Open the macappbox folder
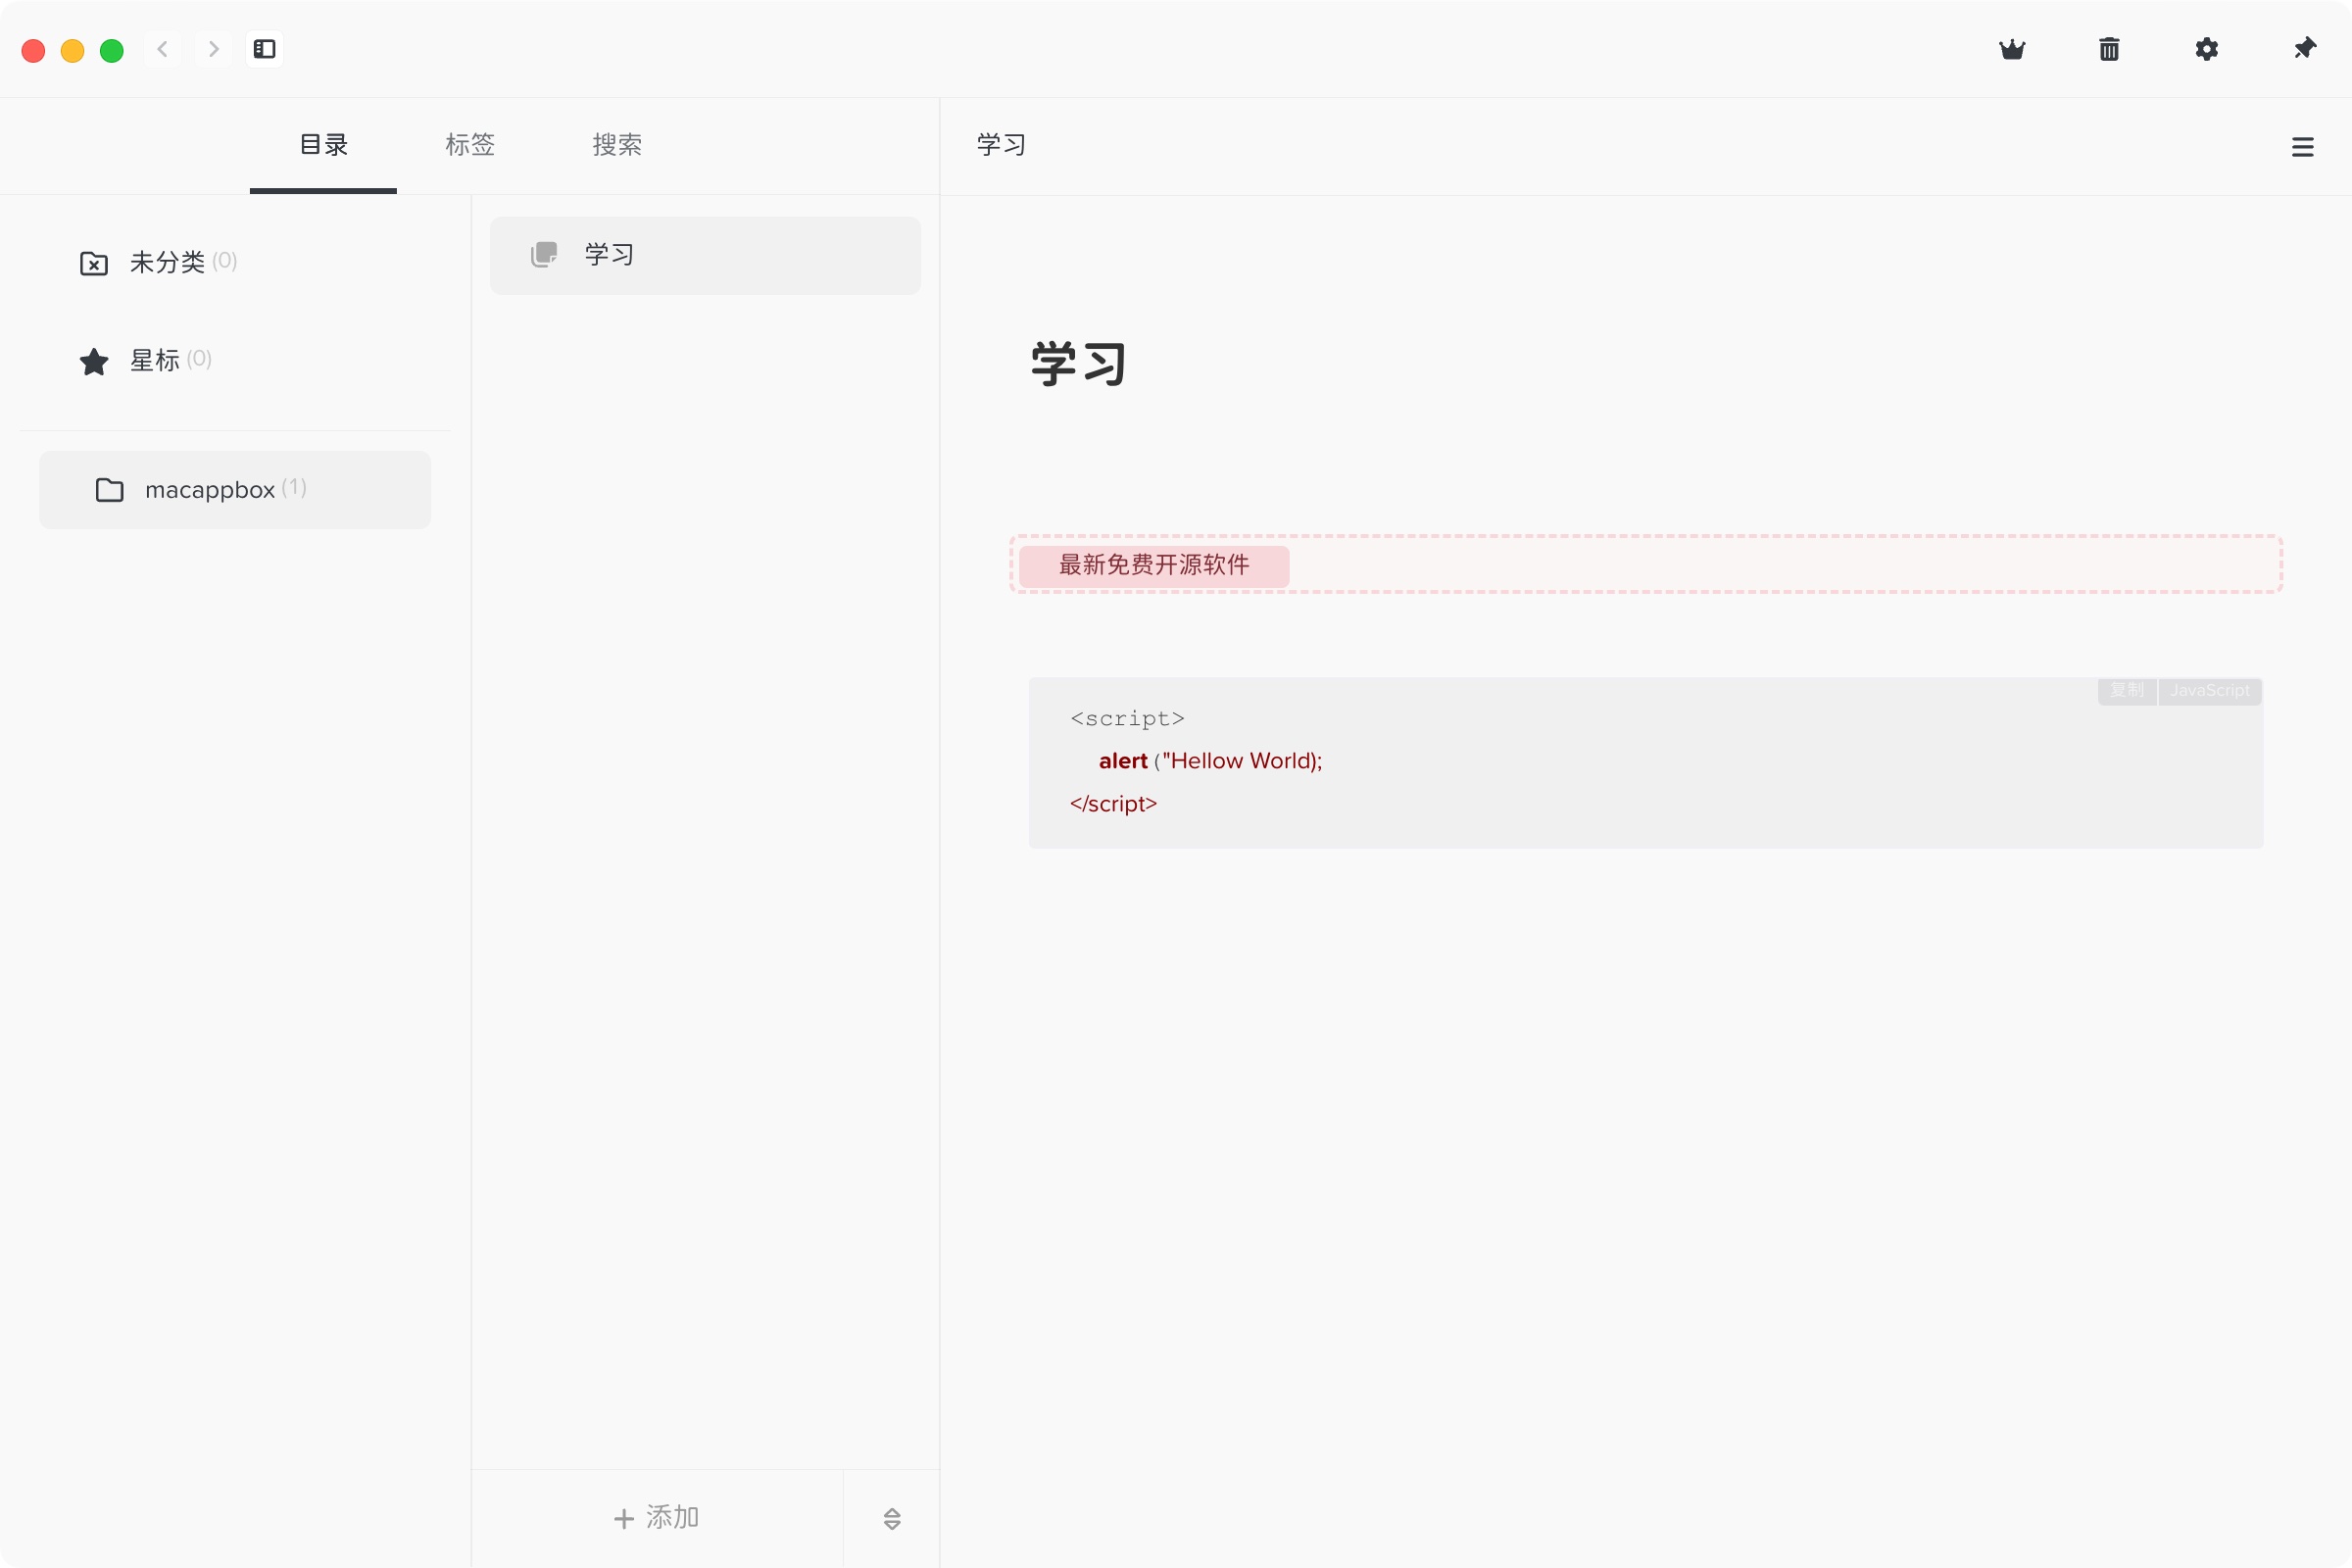The image size is (2352, 1568). [235, 490]
